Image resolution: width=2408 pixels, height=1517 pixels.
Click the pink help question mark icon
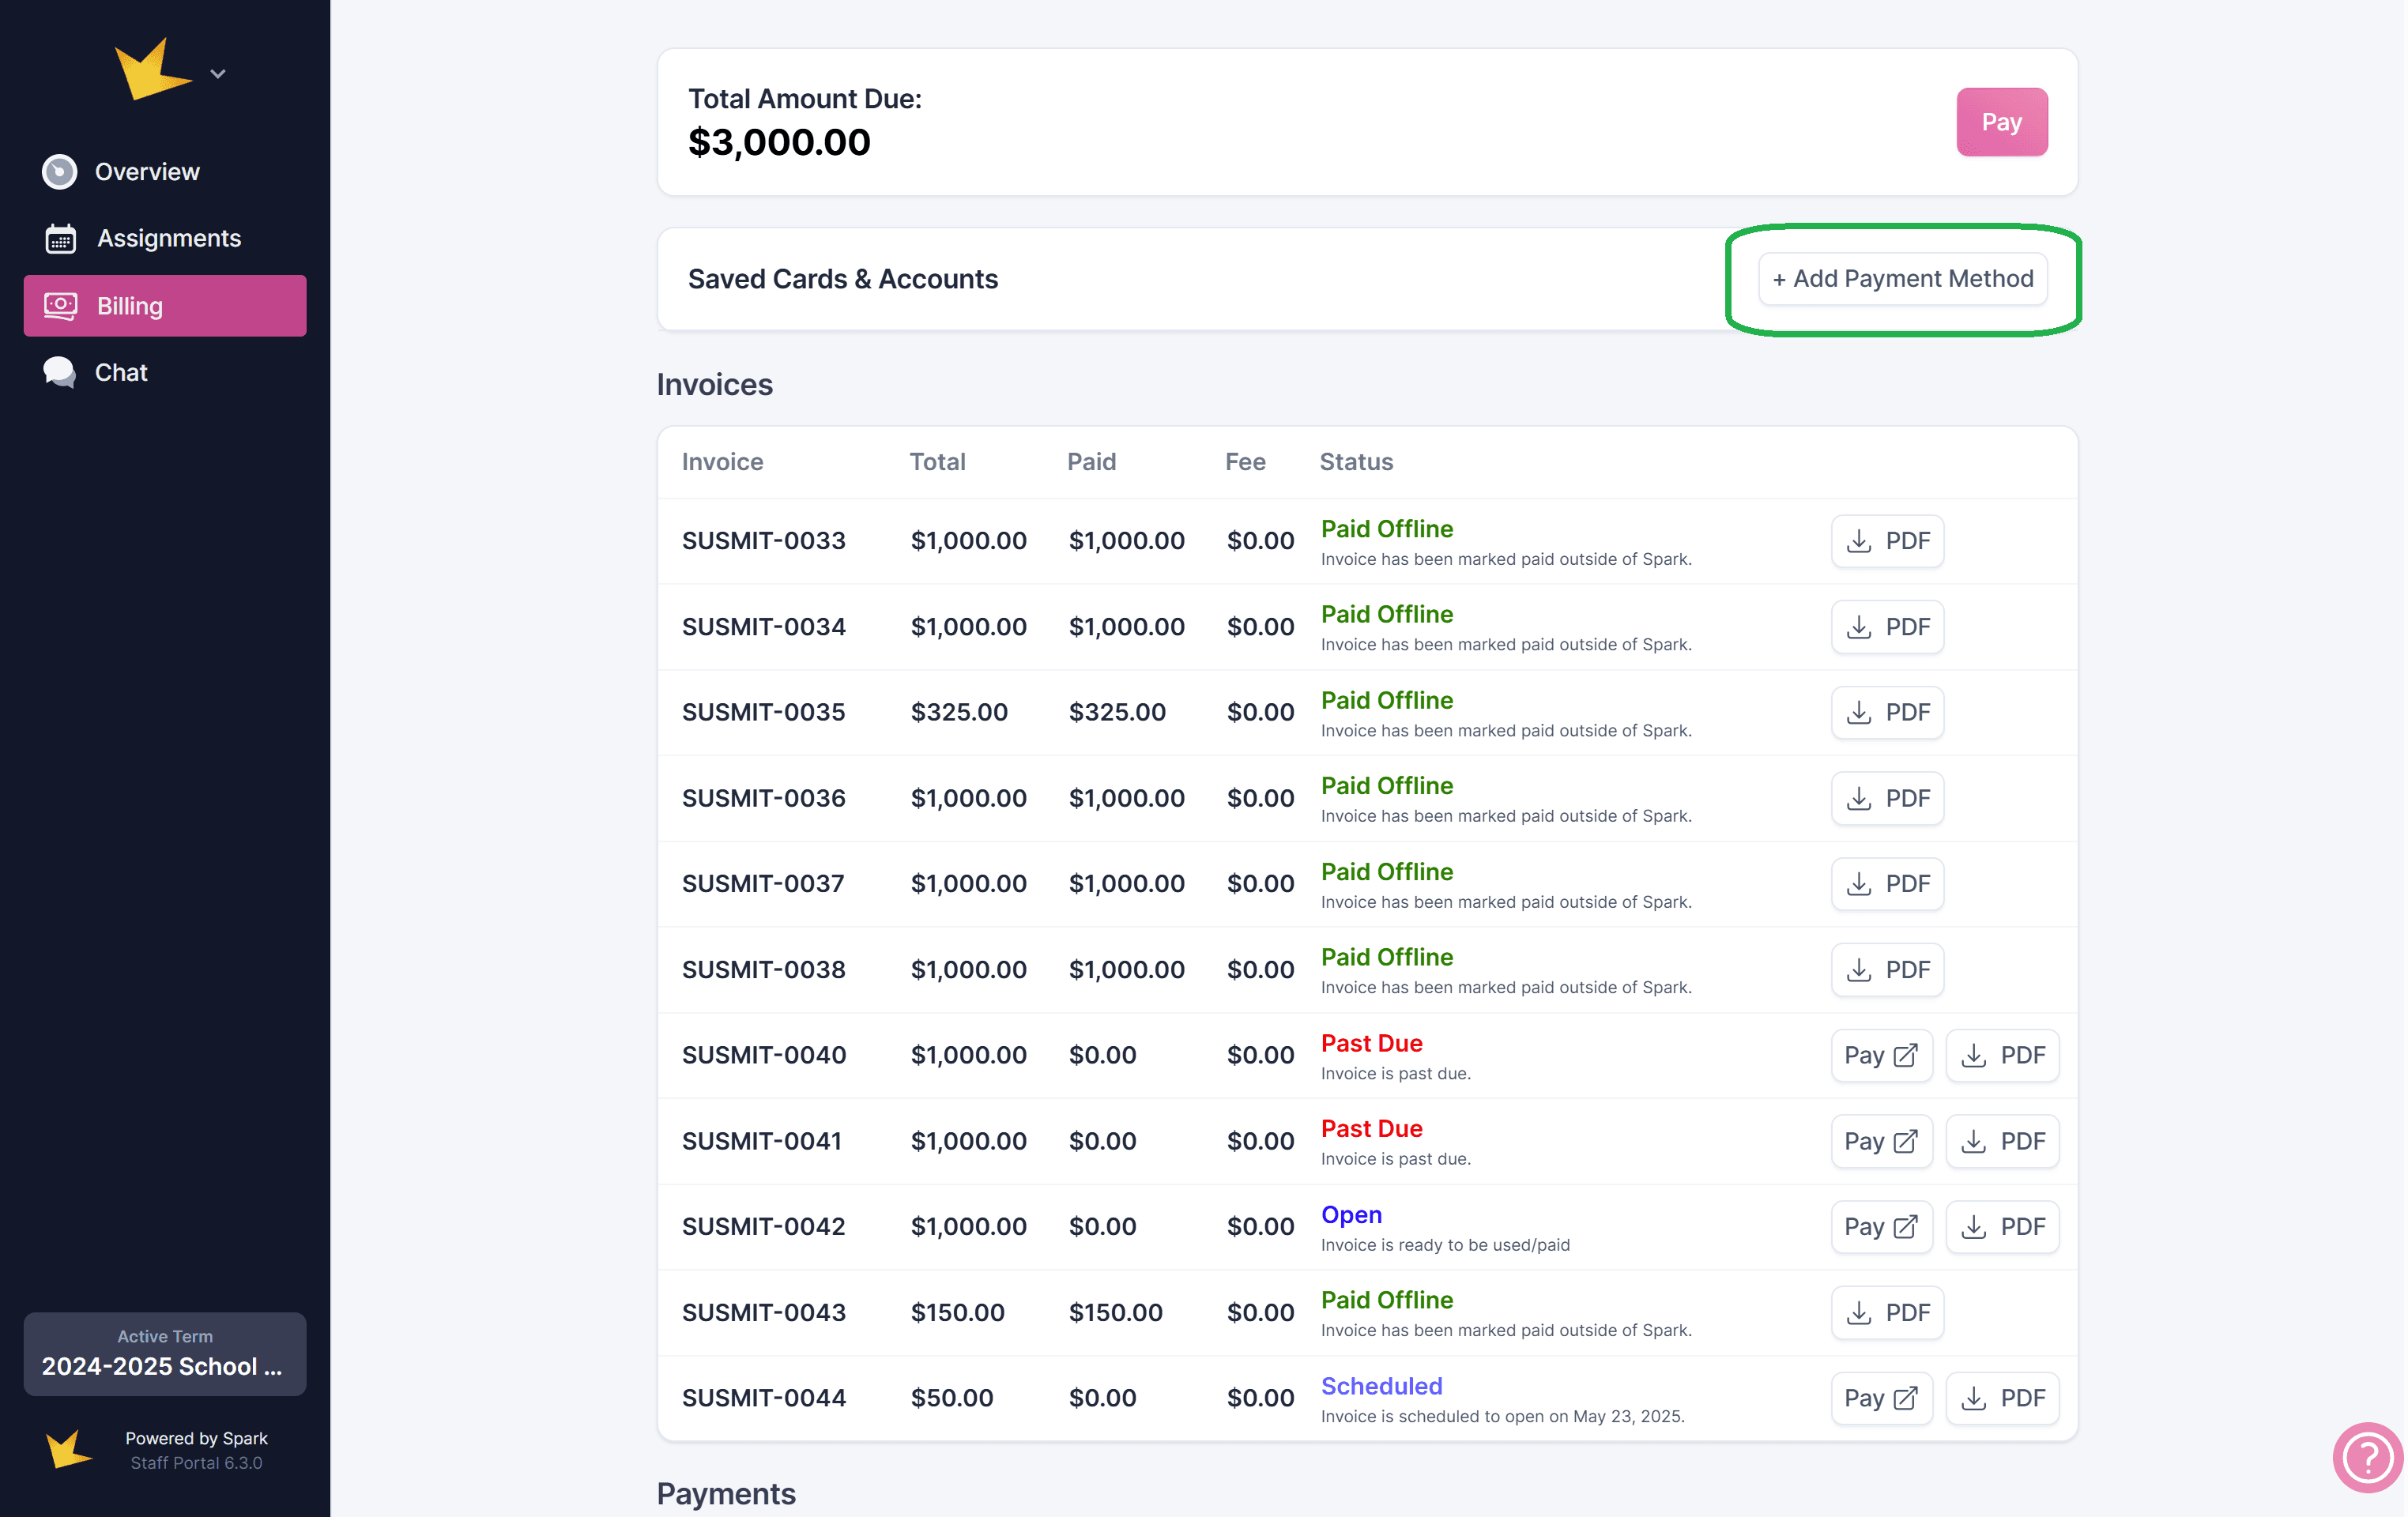[x=2367, y=1457]
